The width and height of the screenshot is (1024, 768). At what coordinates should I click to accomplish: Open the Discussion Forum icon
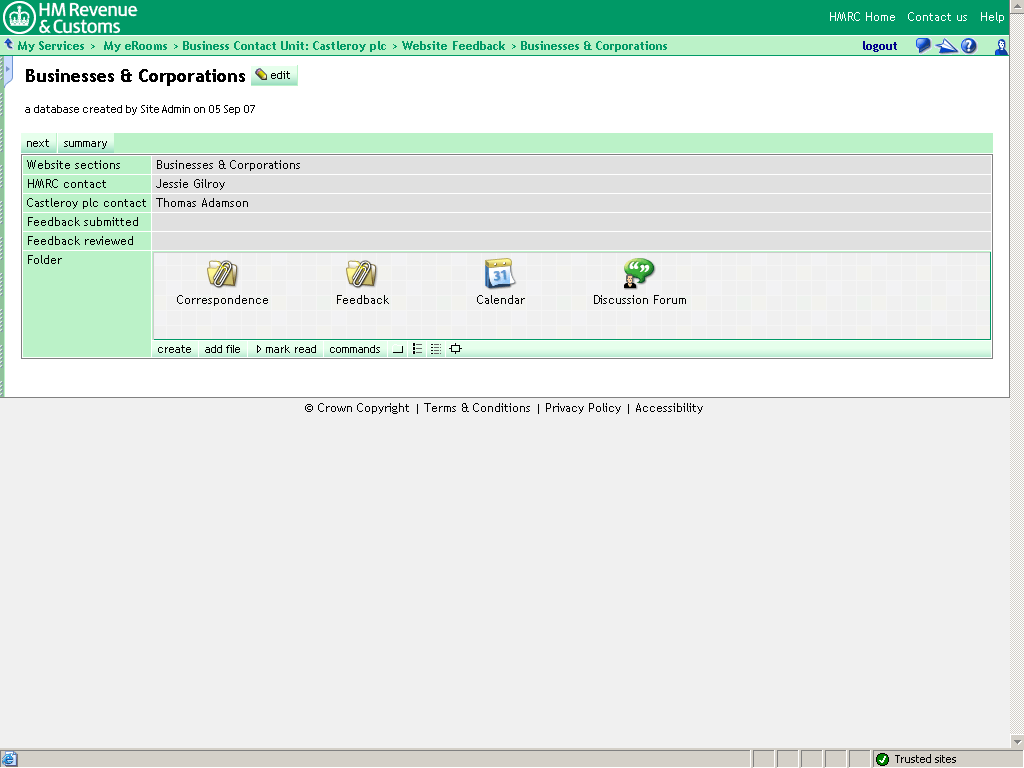638,273
